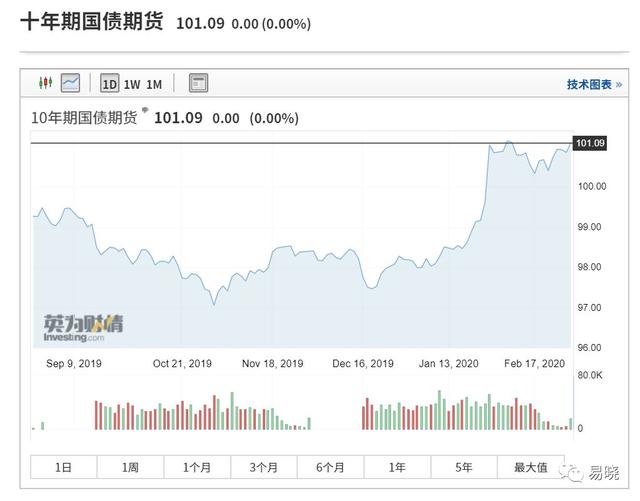Click the 99.00 price axis value
The width and height of the screenshot is (640, 501).
coord(589,227)
